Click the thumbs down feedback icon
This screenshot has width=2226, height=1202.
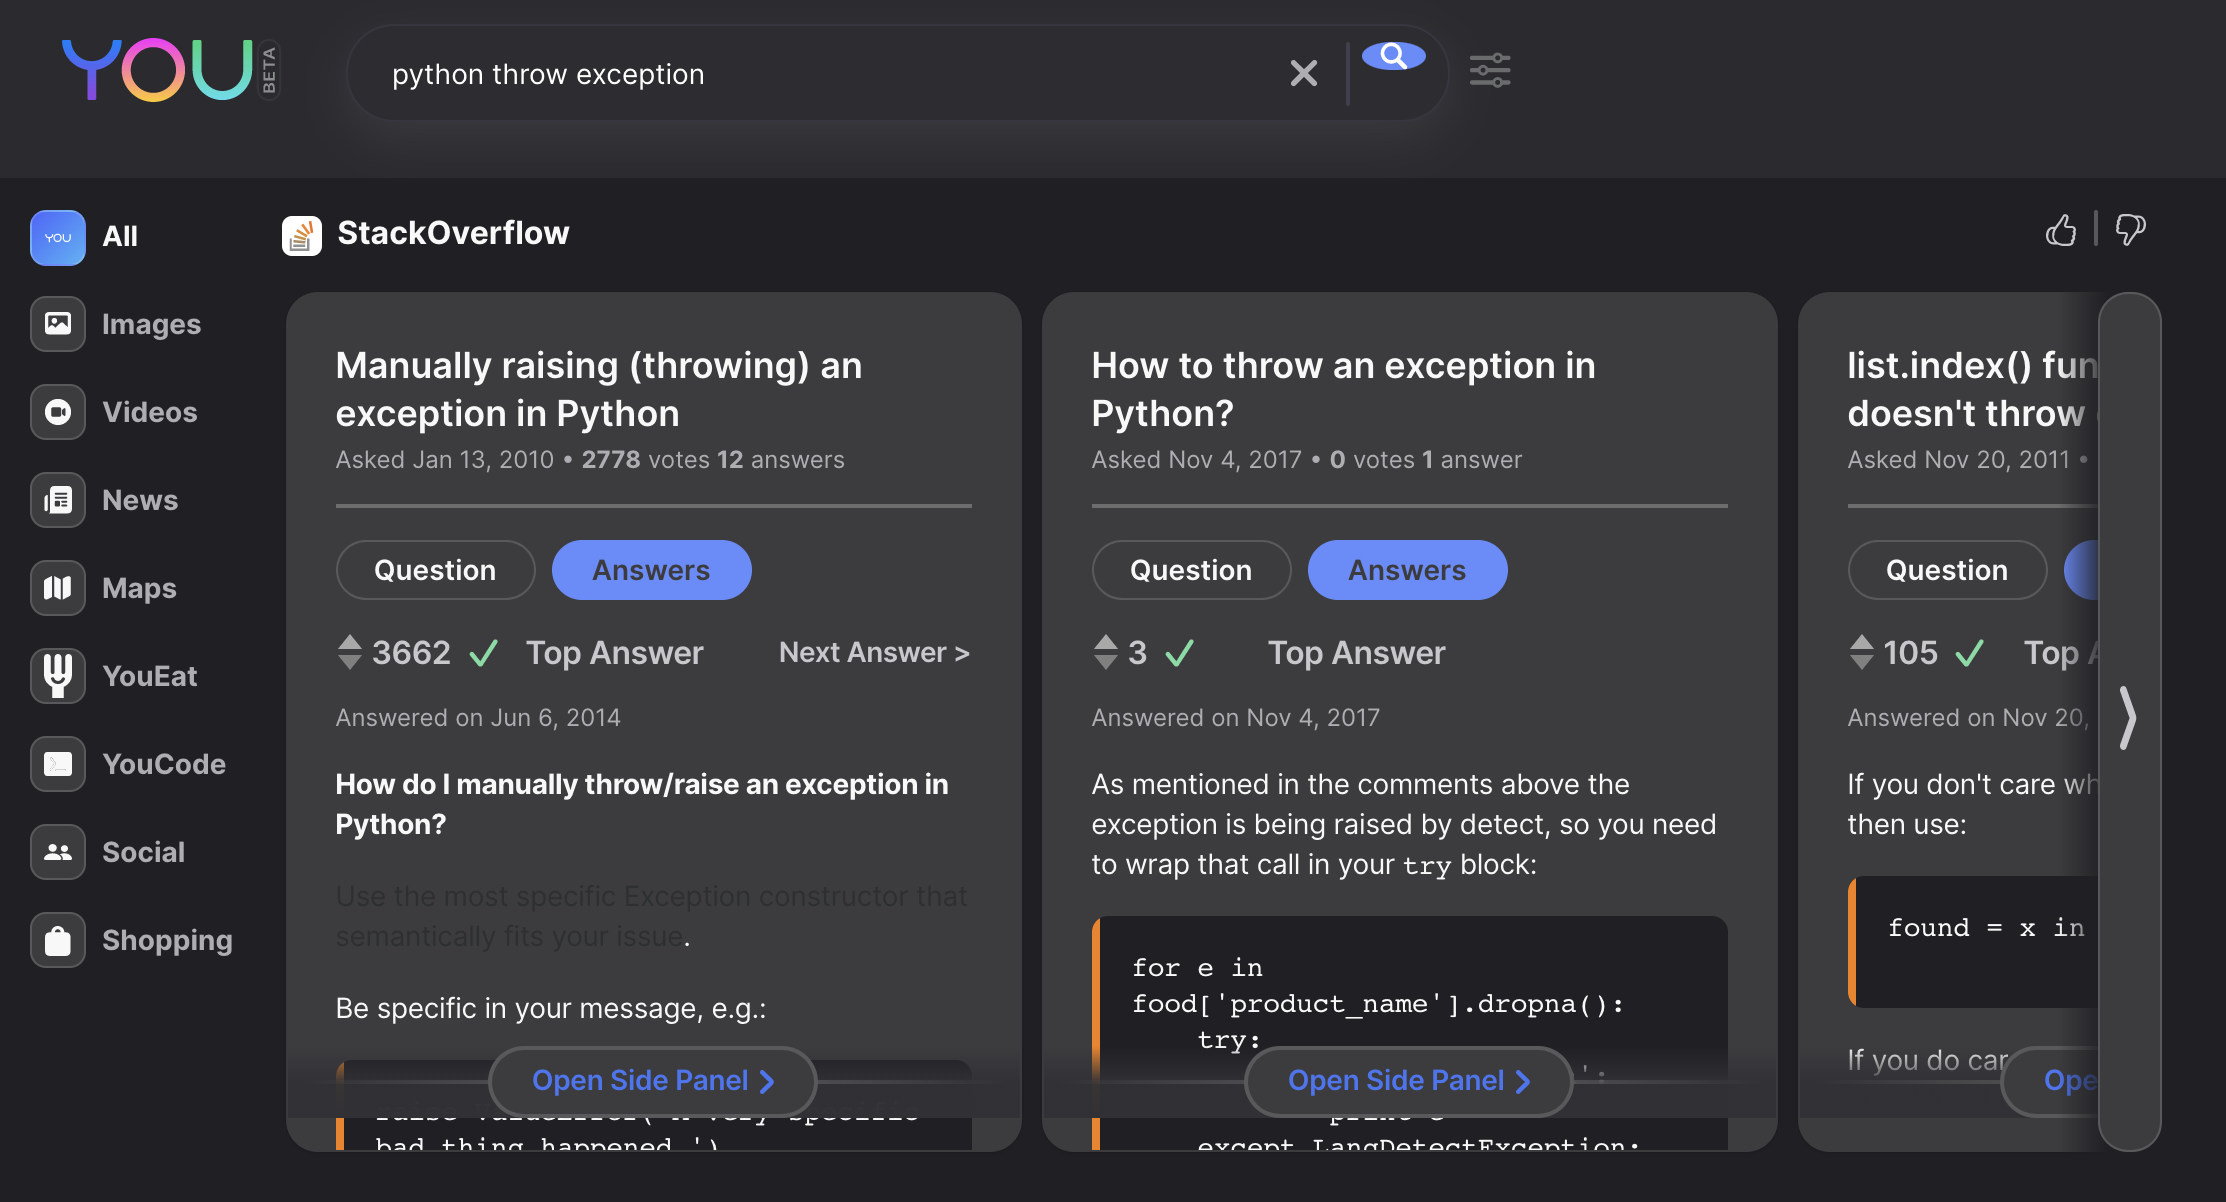pyautogui.click(x=2130, y=231)
